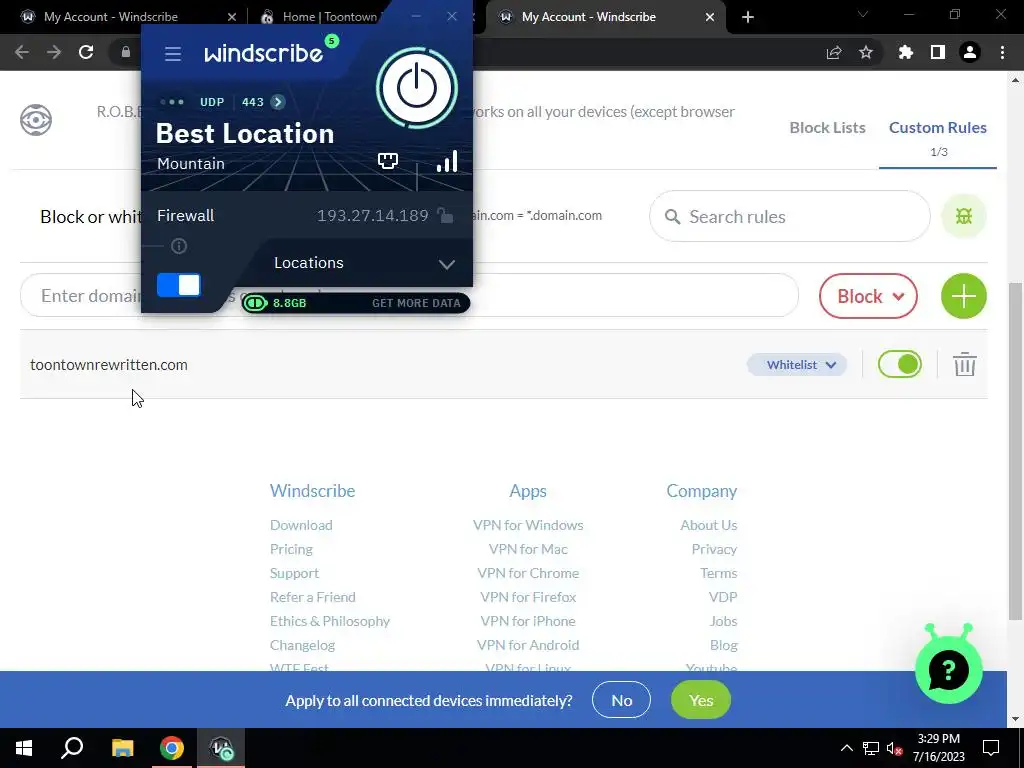Open the Jobs footer link
This screenshot has height=768, width=1024.
point(724,621)
